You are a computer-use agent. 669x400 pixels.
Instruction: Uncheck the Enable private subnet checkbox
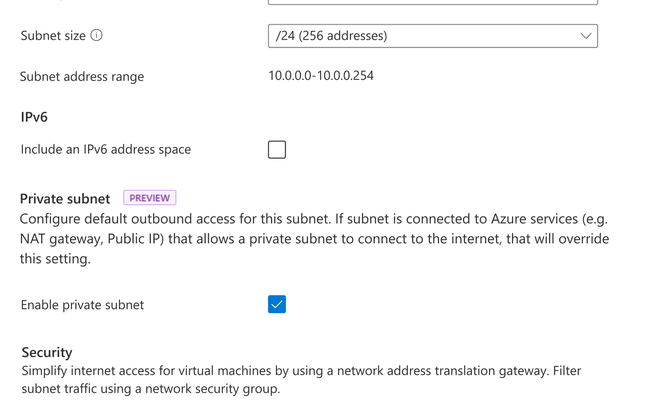pyautogui.click(x=277, y=304)
